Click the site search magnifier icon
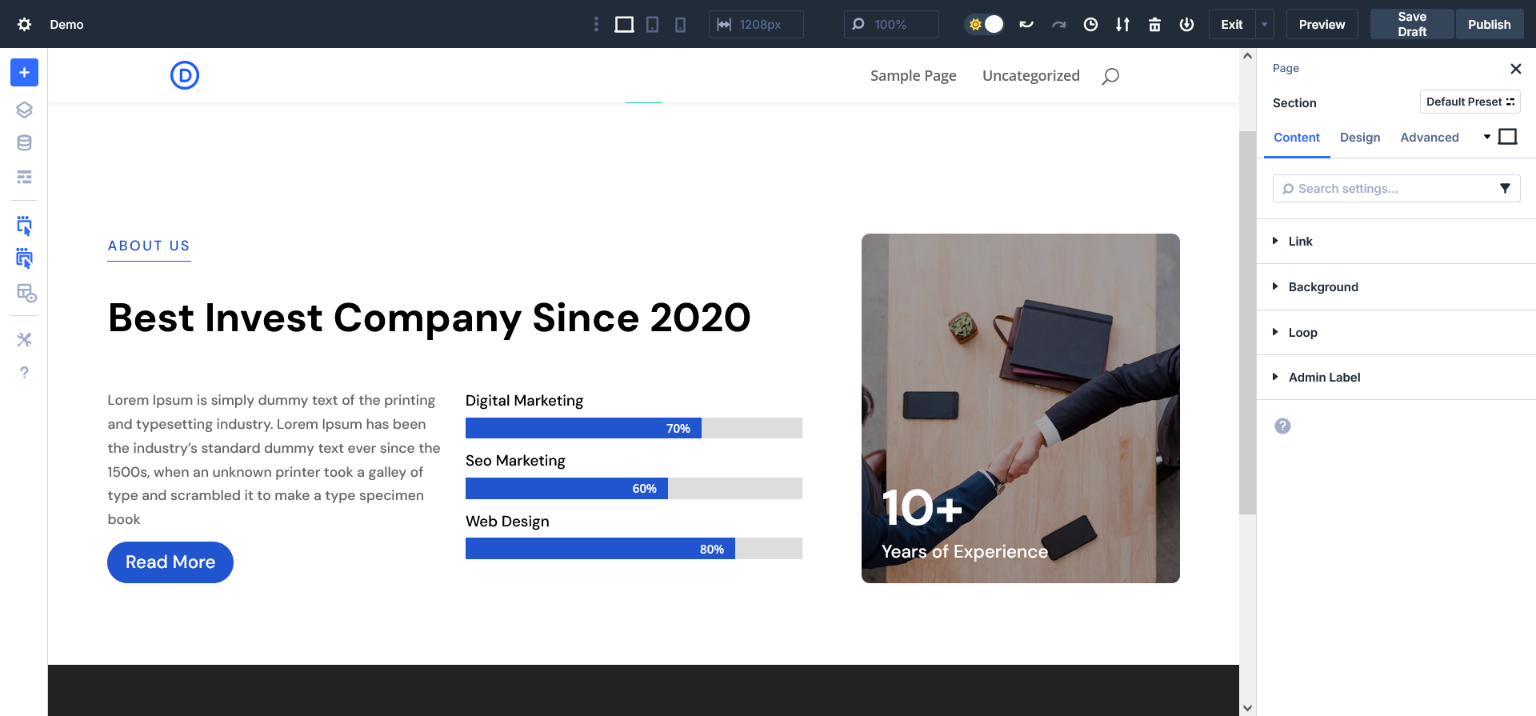 pos(1110,76)
